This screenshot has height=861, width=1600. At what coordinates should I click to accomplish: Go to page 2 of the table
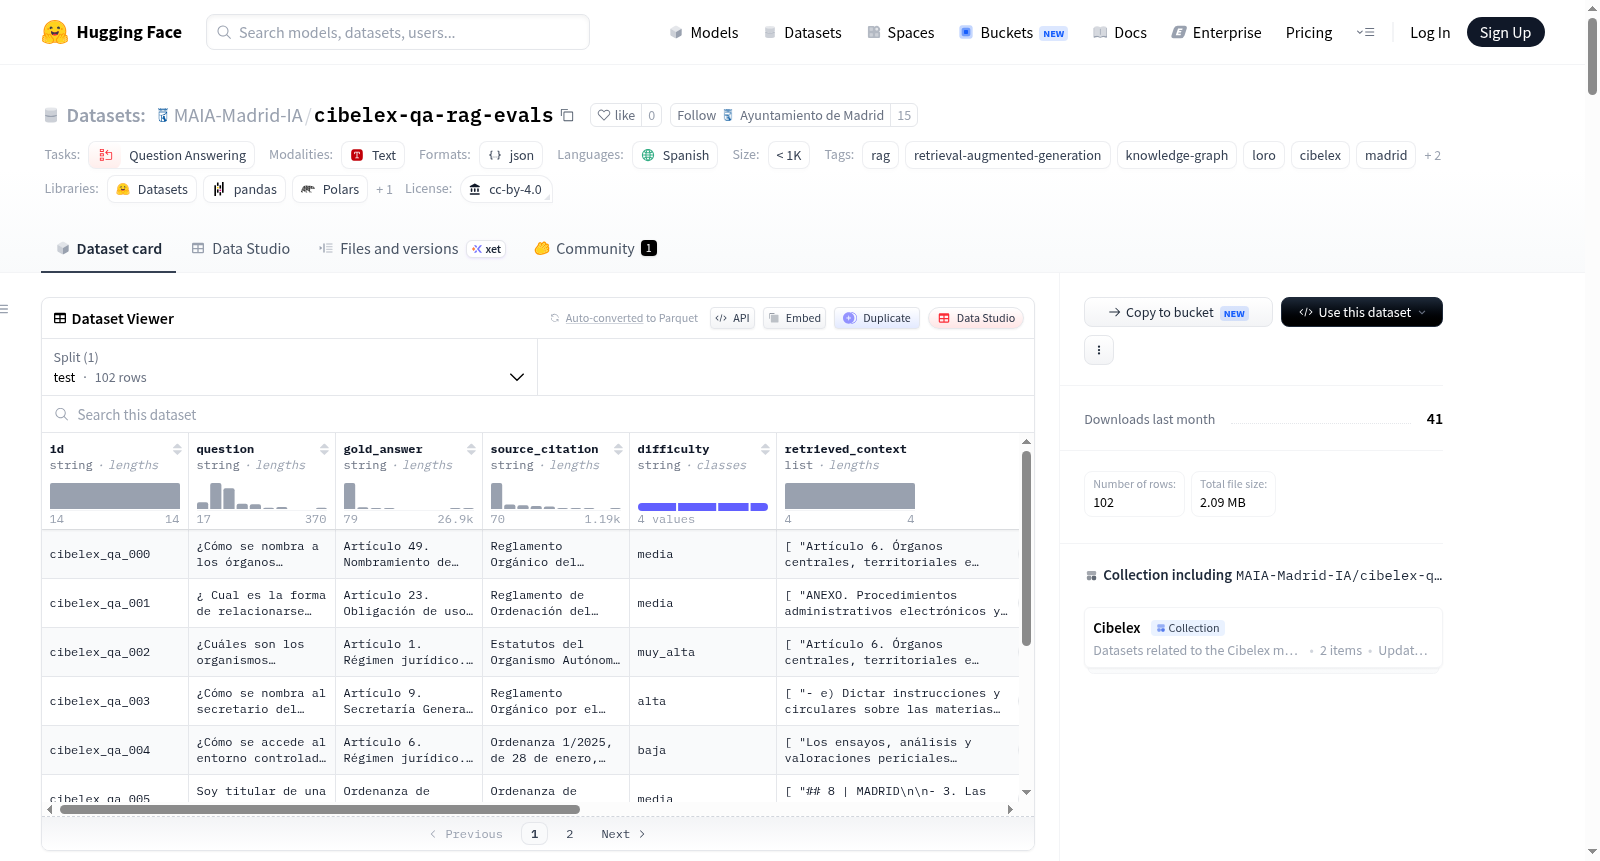570,834
